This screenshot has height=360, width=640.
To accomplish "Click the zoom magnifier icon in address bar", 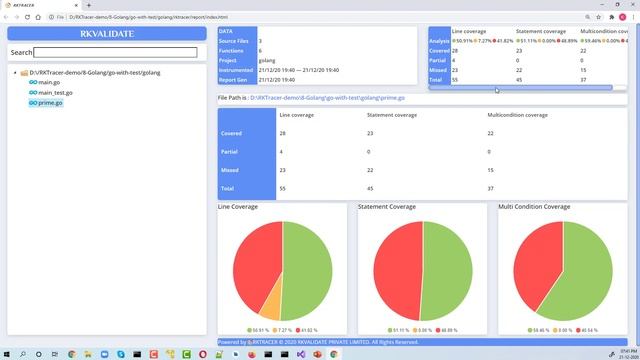I will coord(587,17).
